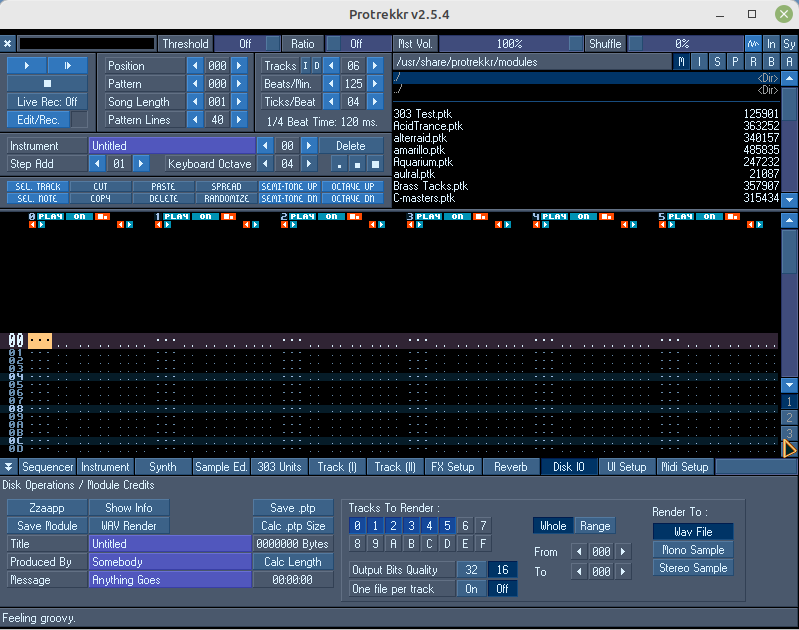Toggle Edit/Rec. mode
The height and width of the screenshot is (630, 799).
coord(38,120)
